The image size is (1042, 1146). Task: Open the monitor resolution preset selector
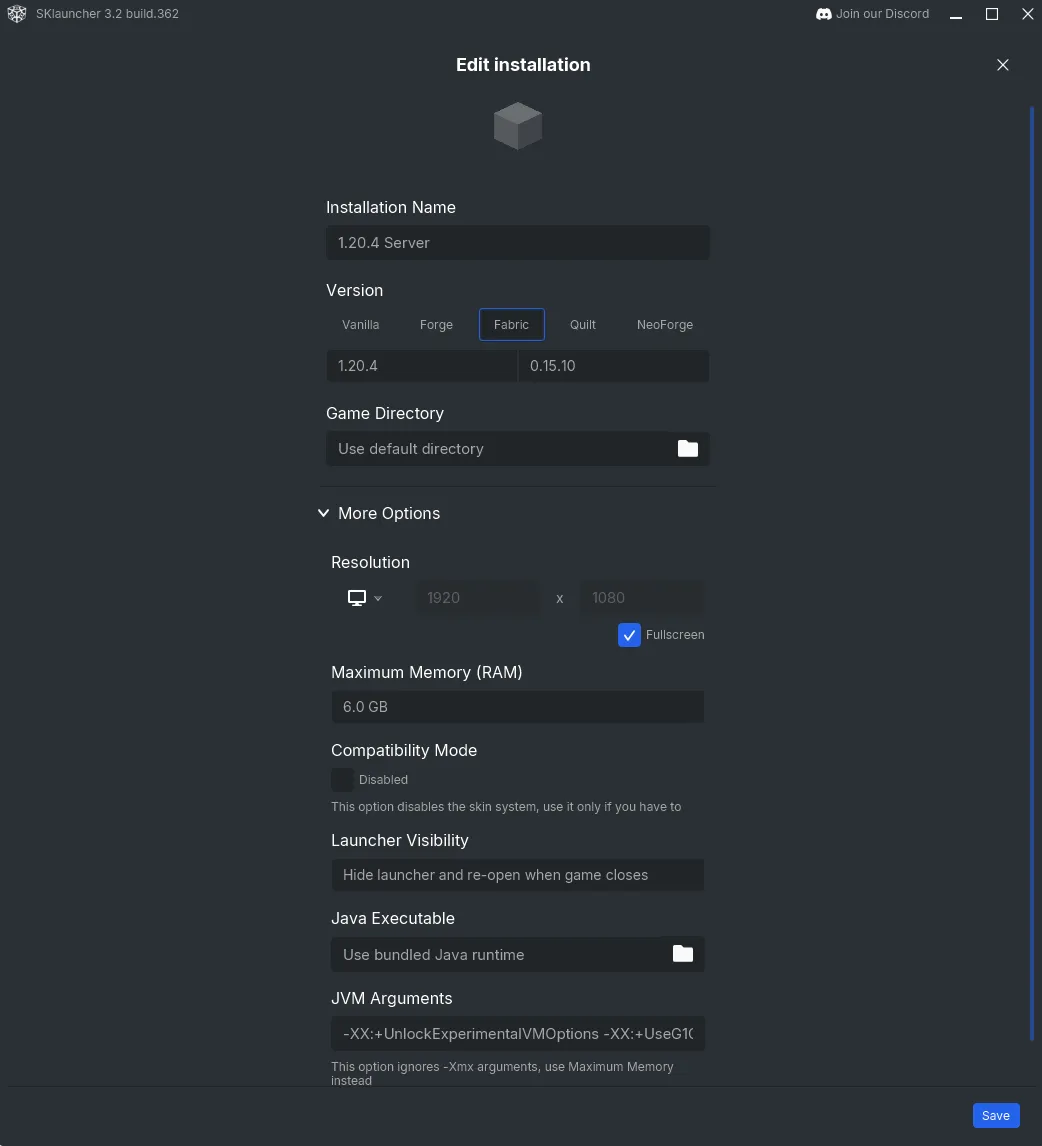364,598
